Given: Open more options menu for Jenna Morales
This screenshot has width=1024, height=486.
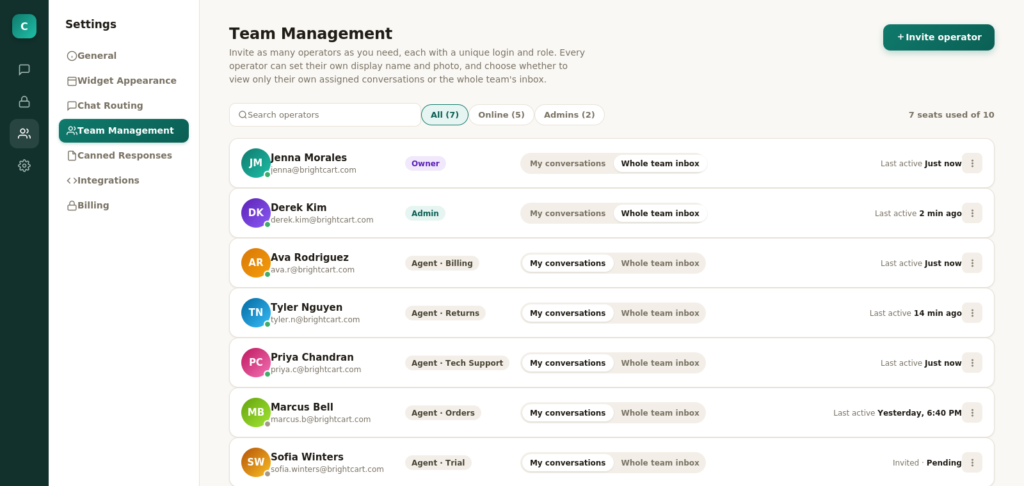Looking at the screenshot, I should tap(972, 163).
